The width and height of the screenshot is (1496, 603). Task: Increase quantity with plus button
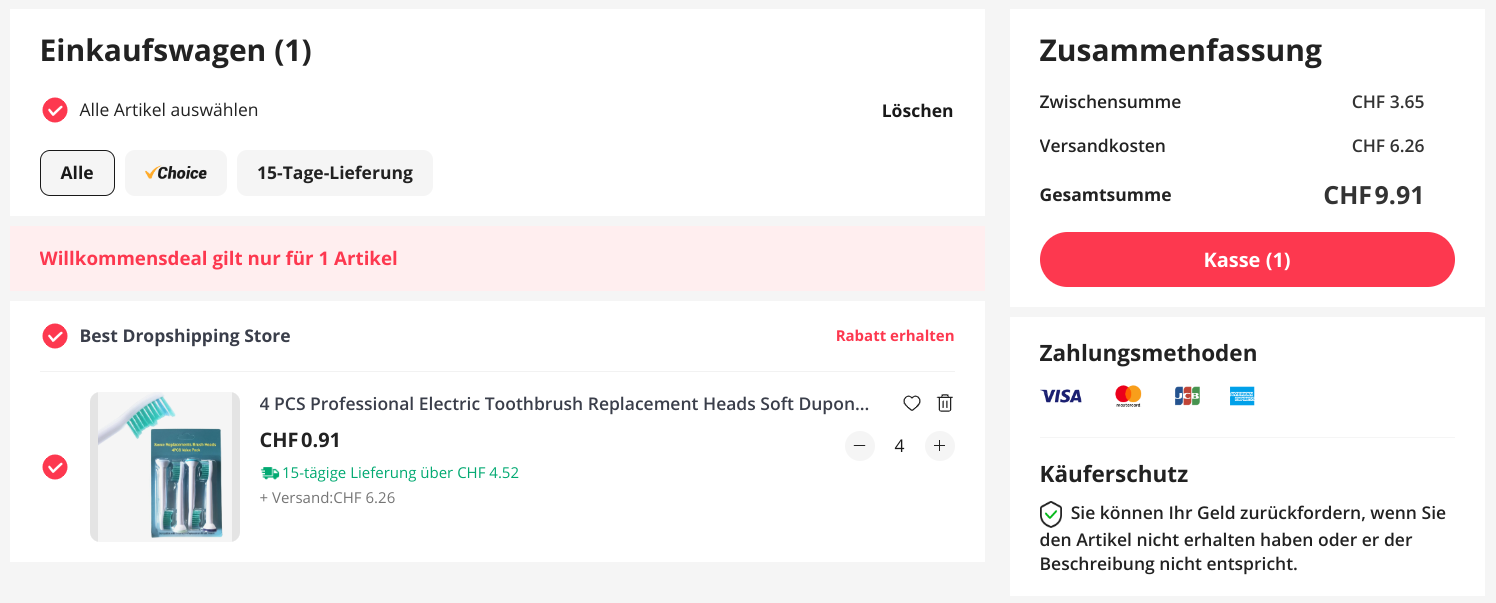tap(939, 446)
